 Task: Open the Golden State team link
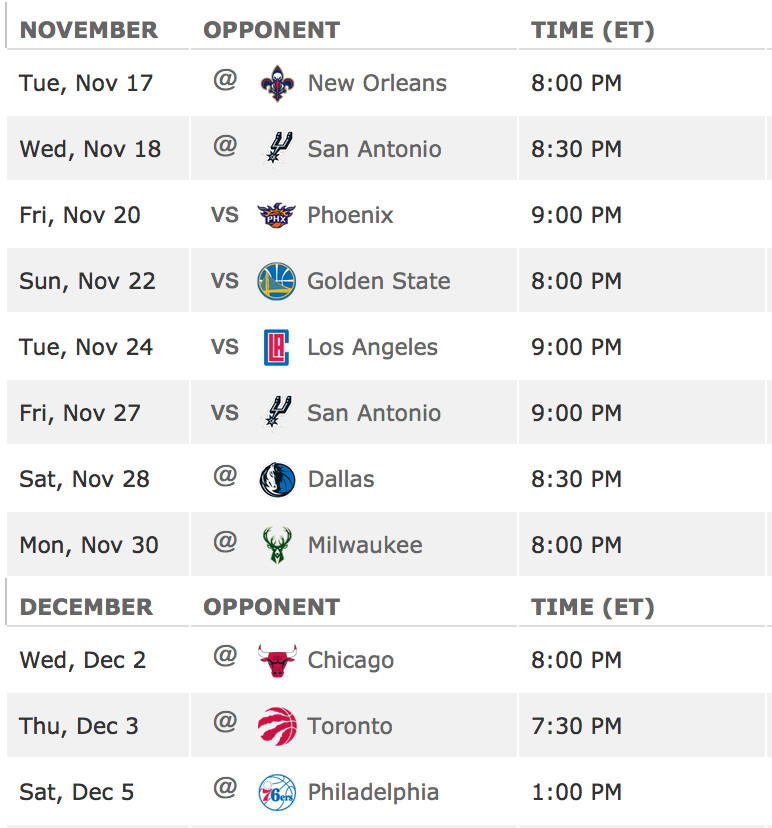click(379, 281)
